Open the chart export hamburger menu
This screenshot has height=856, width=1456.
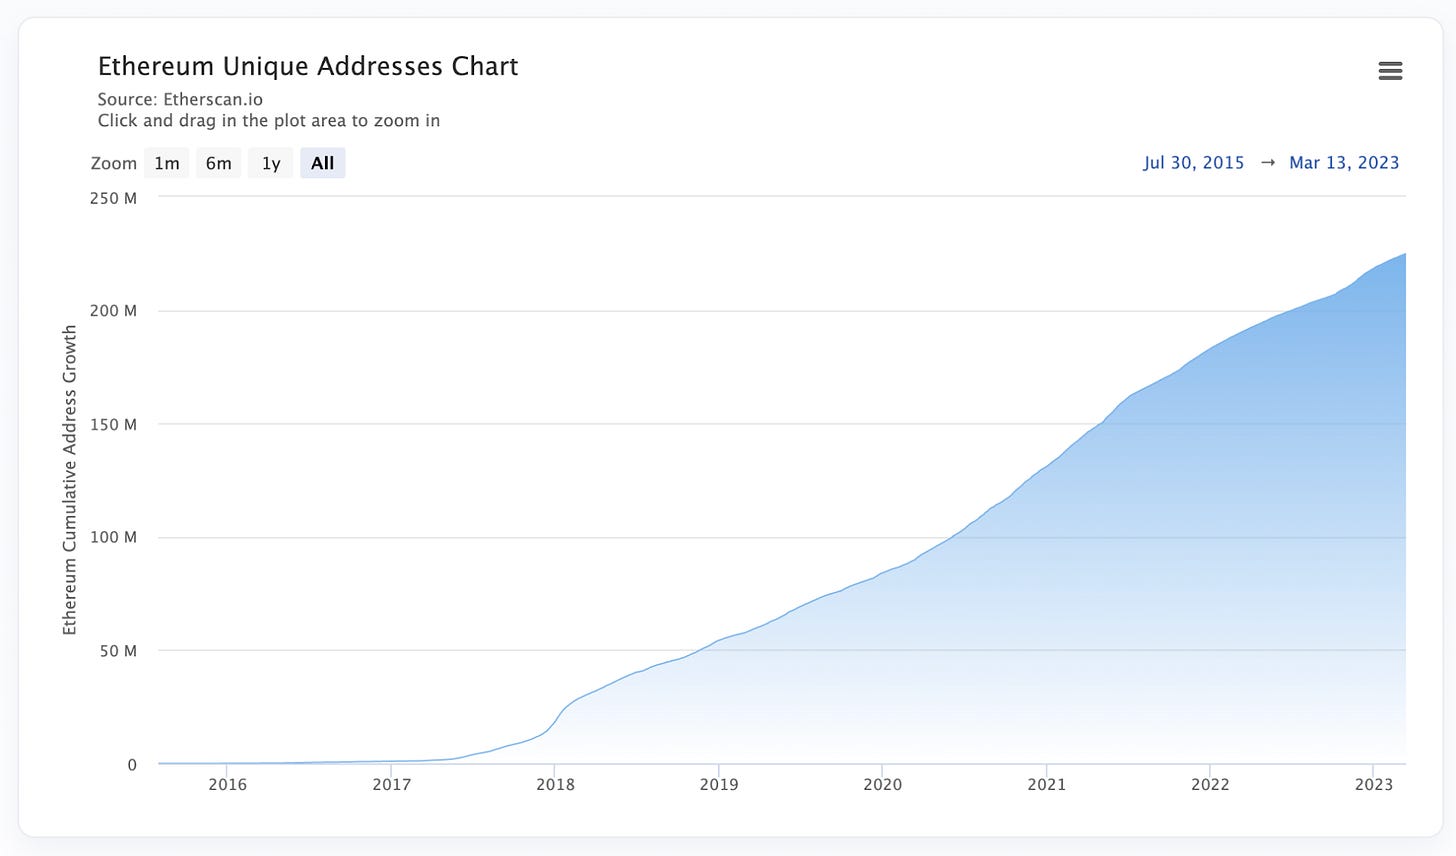1390,70
